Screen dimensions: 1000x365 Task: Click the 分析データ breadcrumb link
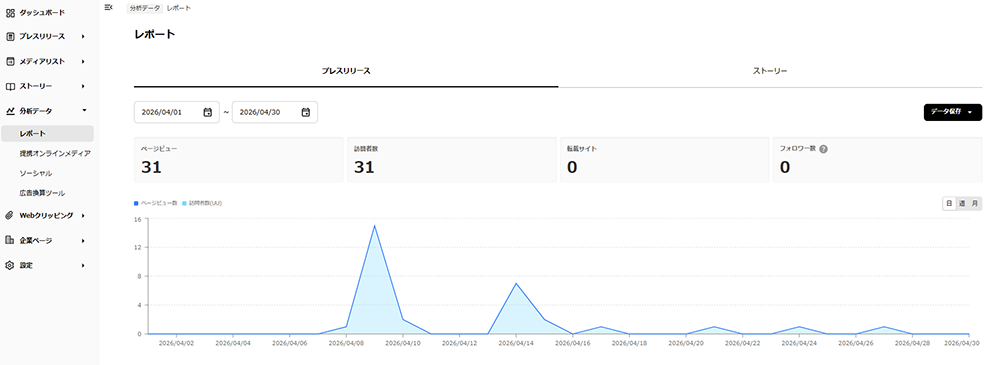coord(144,8)
